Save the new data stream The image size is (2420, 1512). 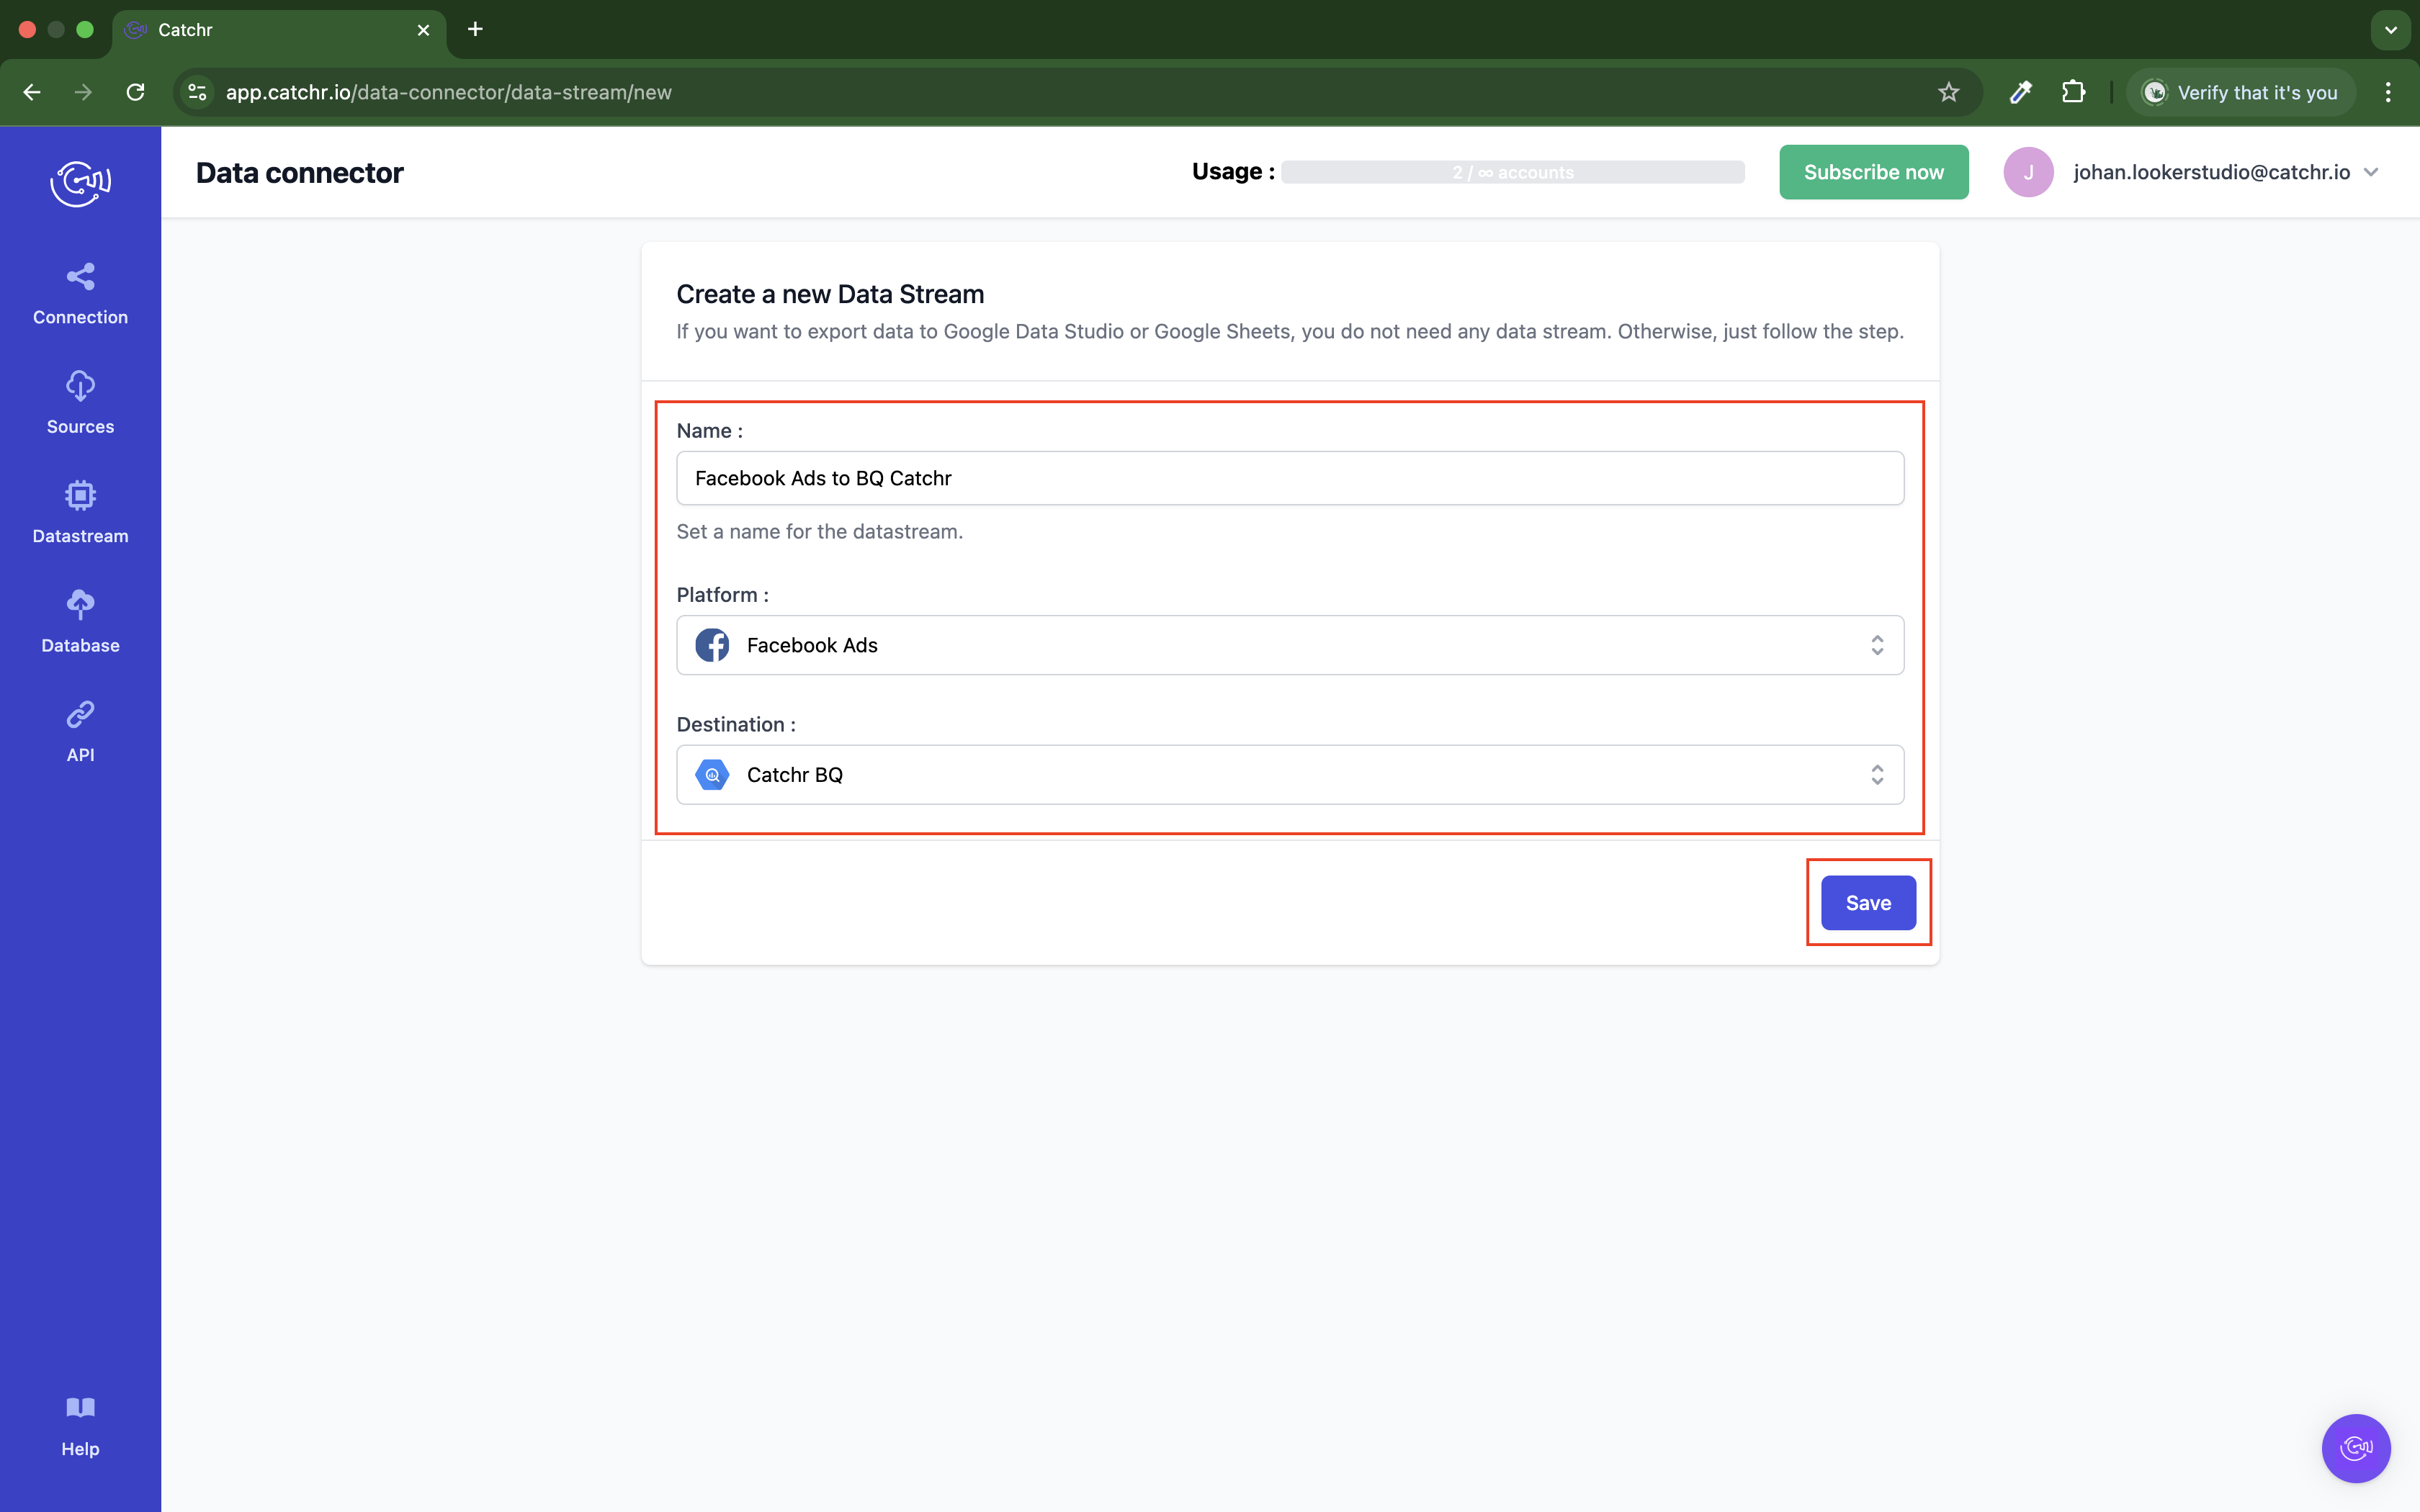point(1868,903)
